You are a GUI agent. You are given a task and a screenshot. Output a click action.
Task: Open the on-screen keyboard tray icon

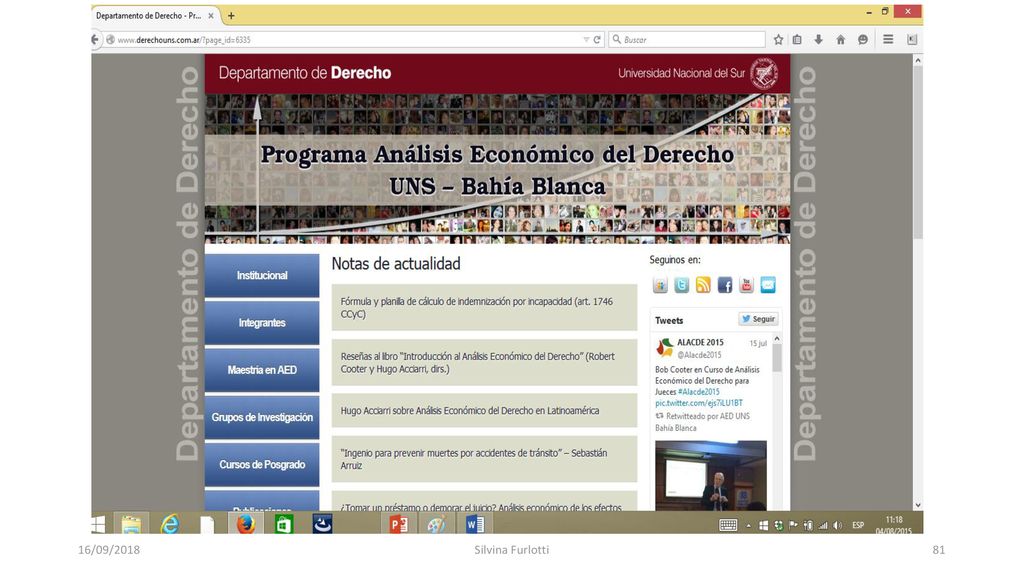point(728,525)
